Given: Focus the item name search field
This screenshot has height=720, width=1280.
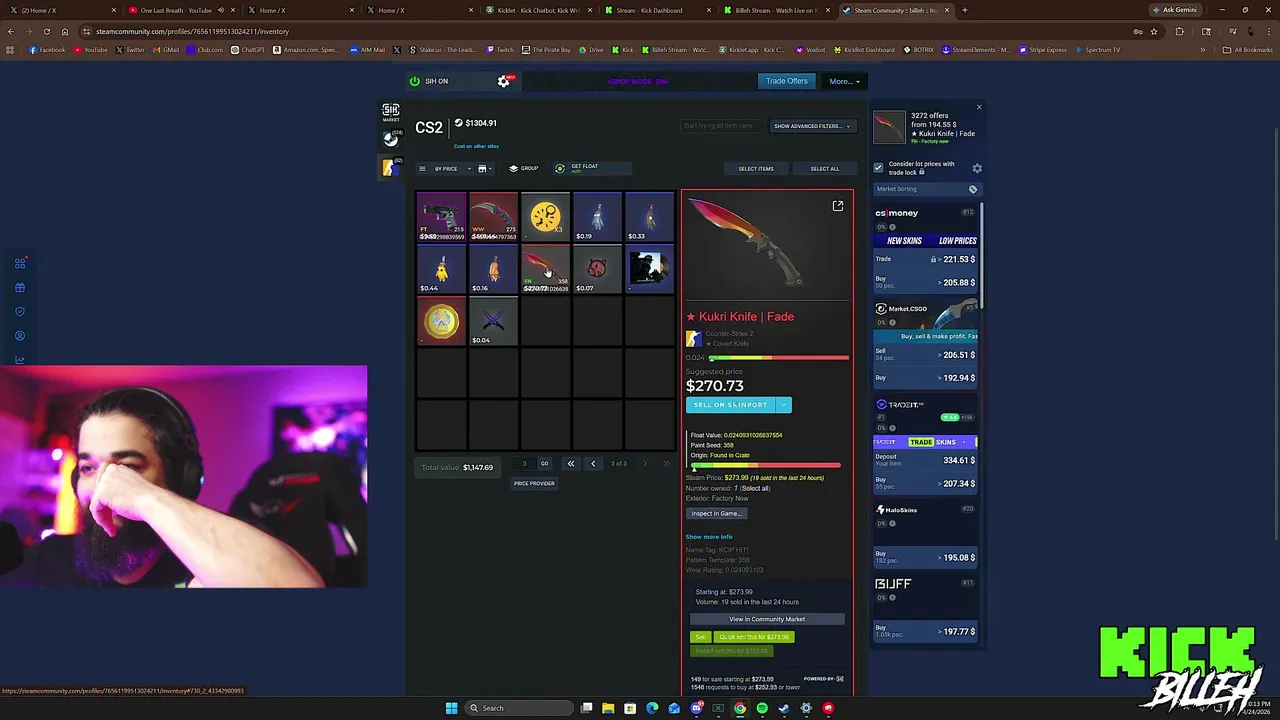Looking at the screenshot, I should point(722,126).
